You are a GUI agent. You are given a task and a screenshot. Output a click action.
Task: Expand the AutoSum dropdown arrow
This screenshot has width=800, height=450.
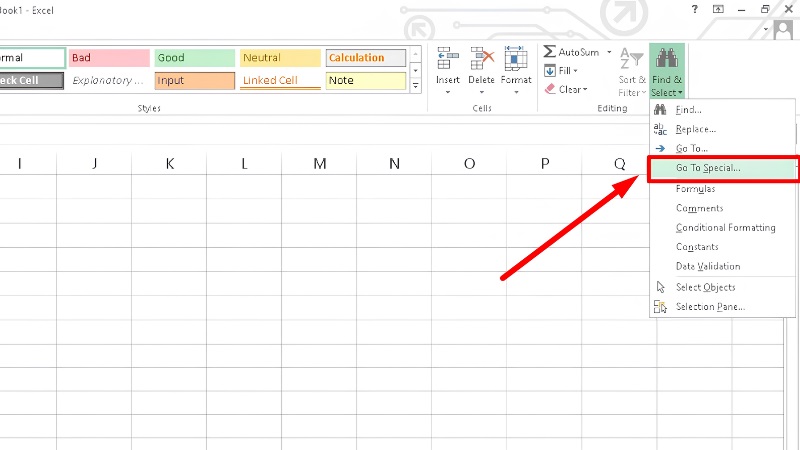point(609,52)
